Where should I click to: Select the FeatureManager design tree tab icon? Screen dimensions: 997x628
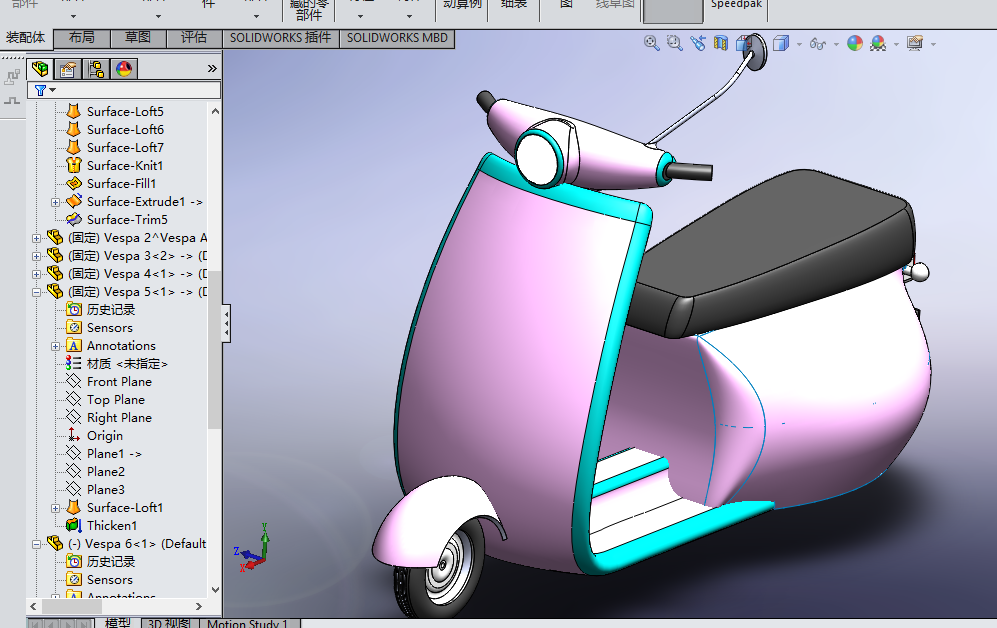click(40, 69)
